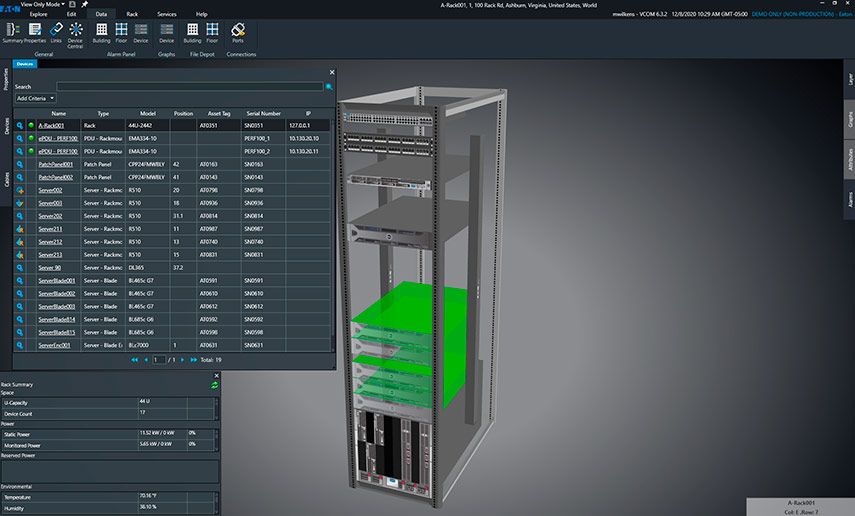Go to the previous page of devices
Viewport: 855px width, 516px height.
click(x=146, y=360)
